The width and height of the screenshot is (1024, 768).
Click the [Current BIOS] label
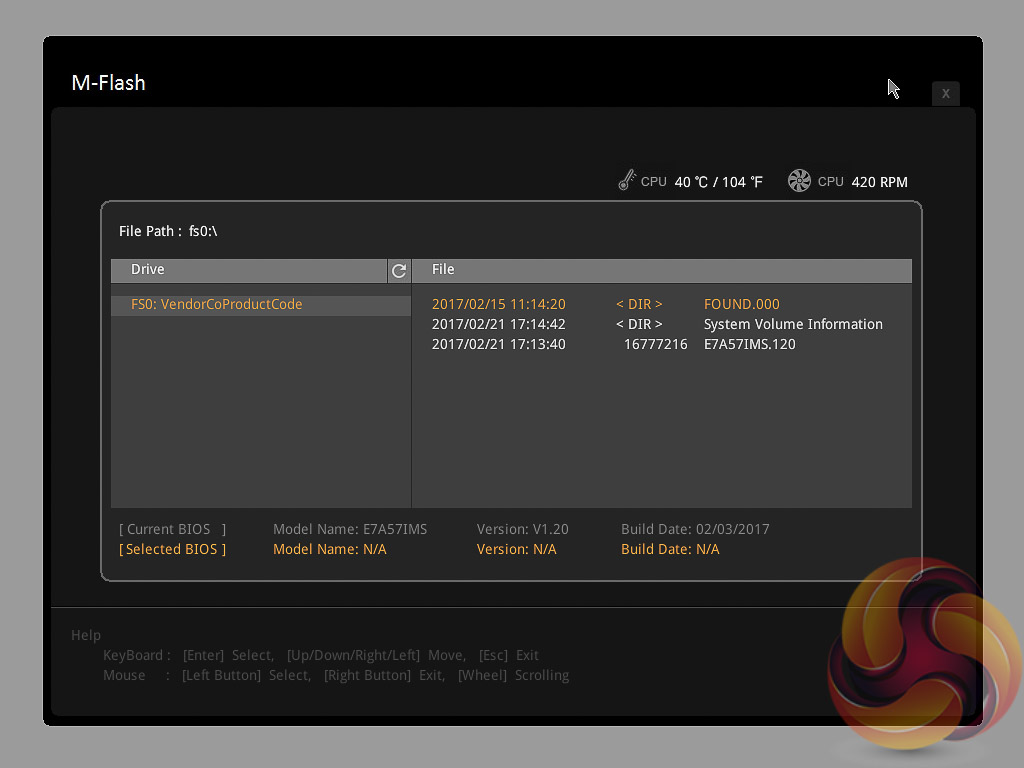click(173, 530)
